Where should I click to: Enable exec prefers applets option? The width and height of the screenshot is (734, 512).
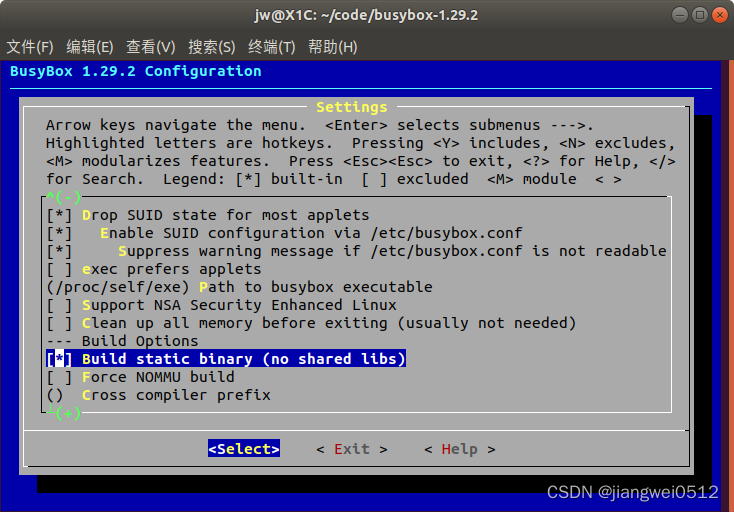(154, 269)
